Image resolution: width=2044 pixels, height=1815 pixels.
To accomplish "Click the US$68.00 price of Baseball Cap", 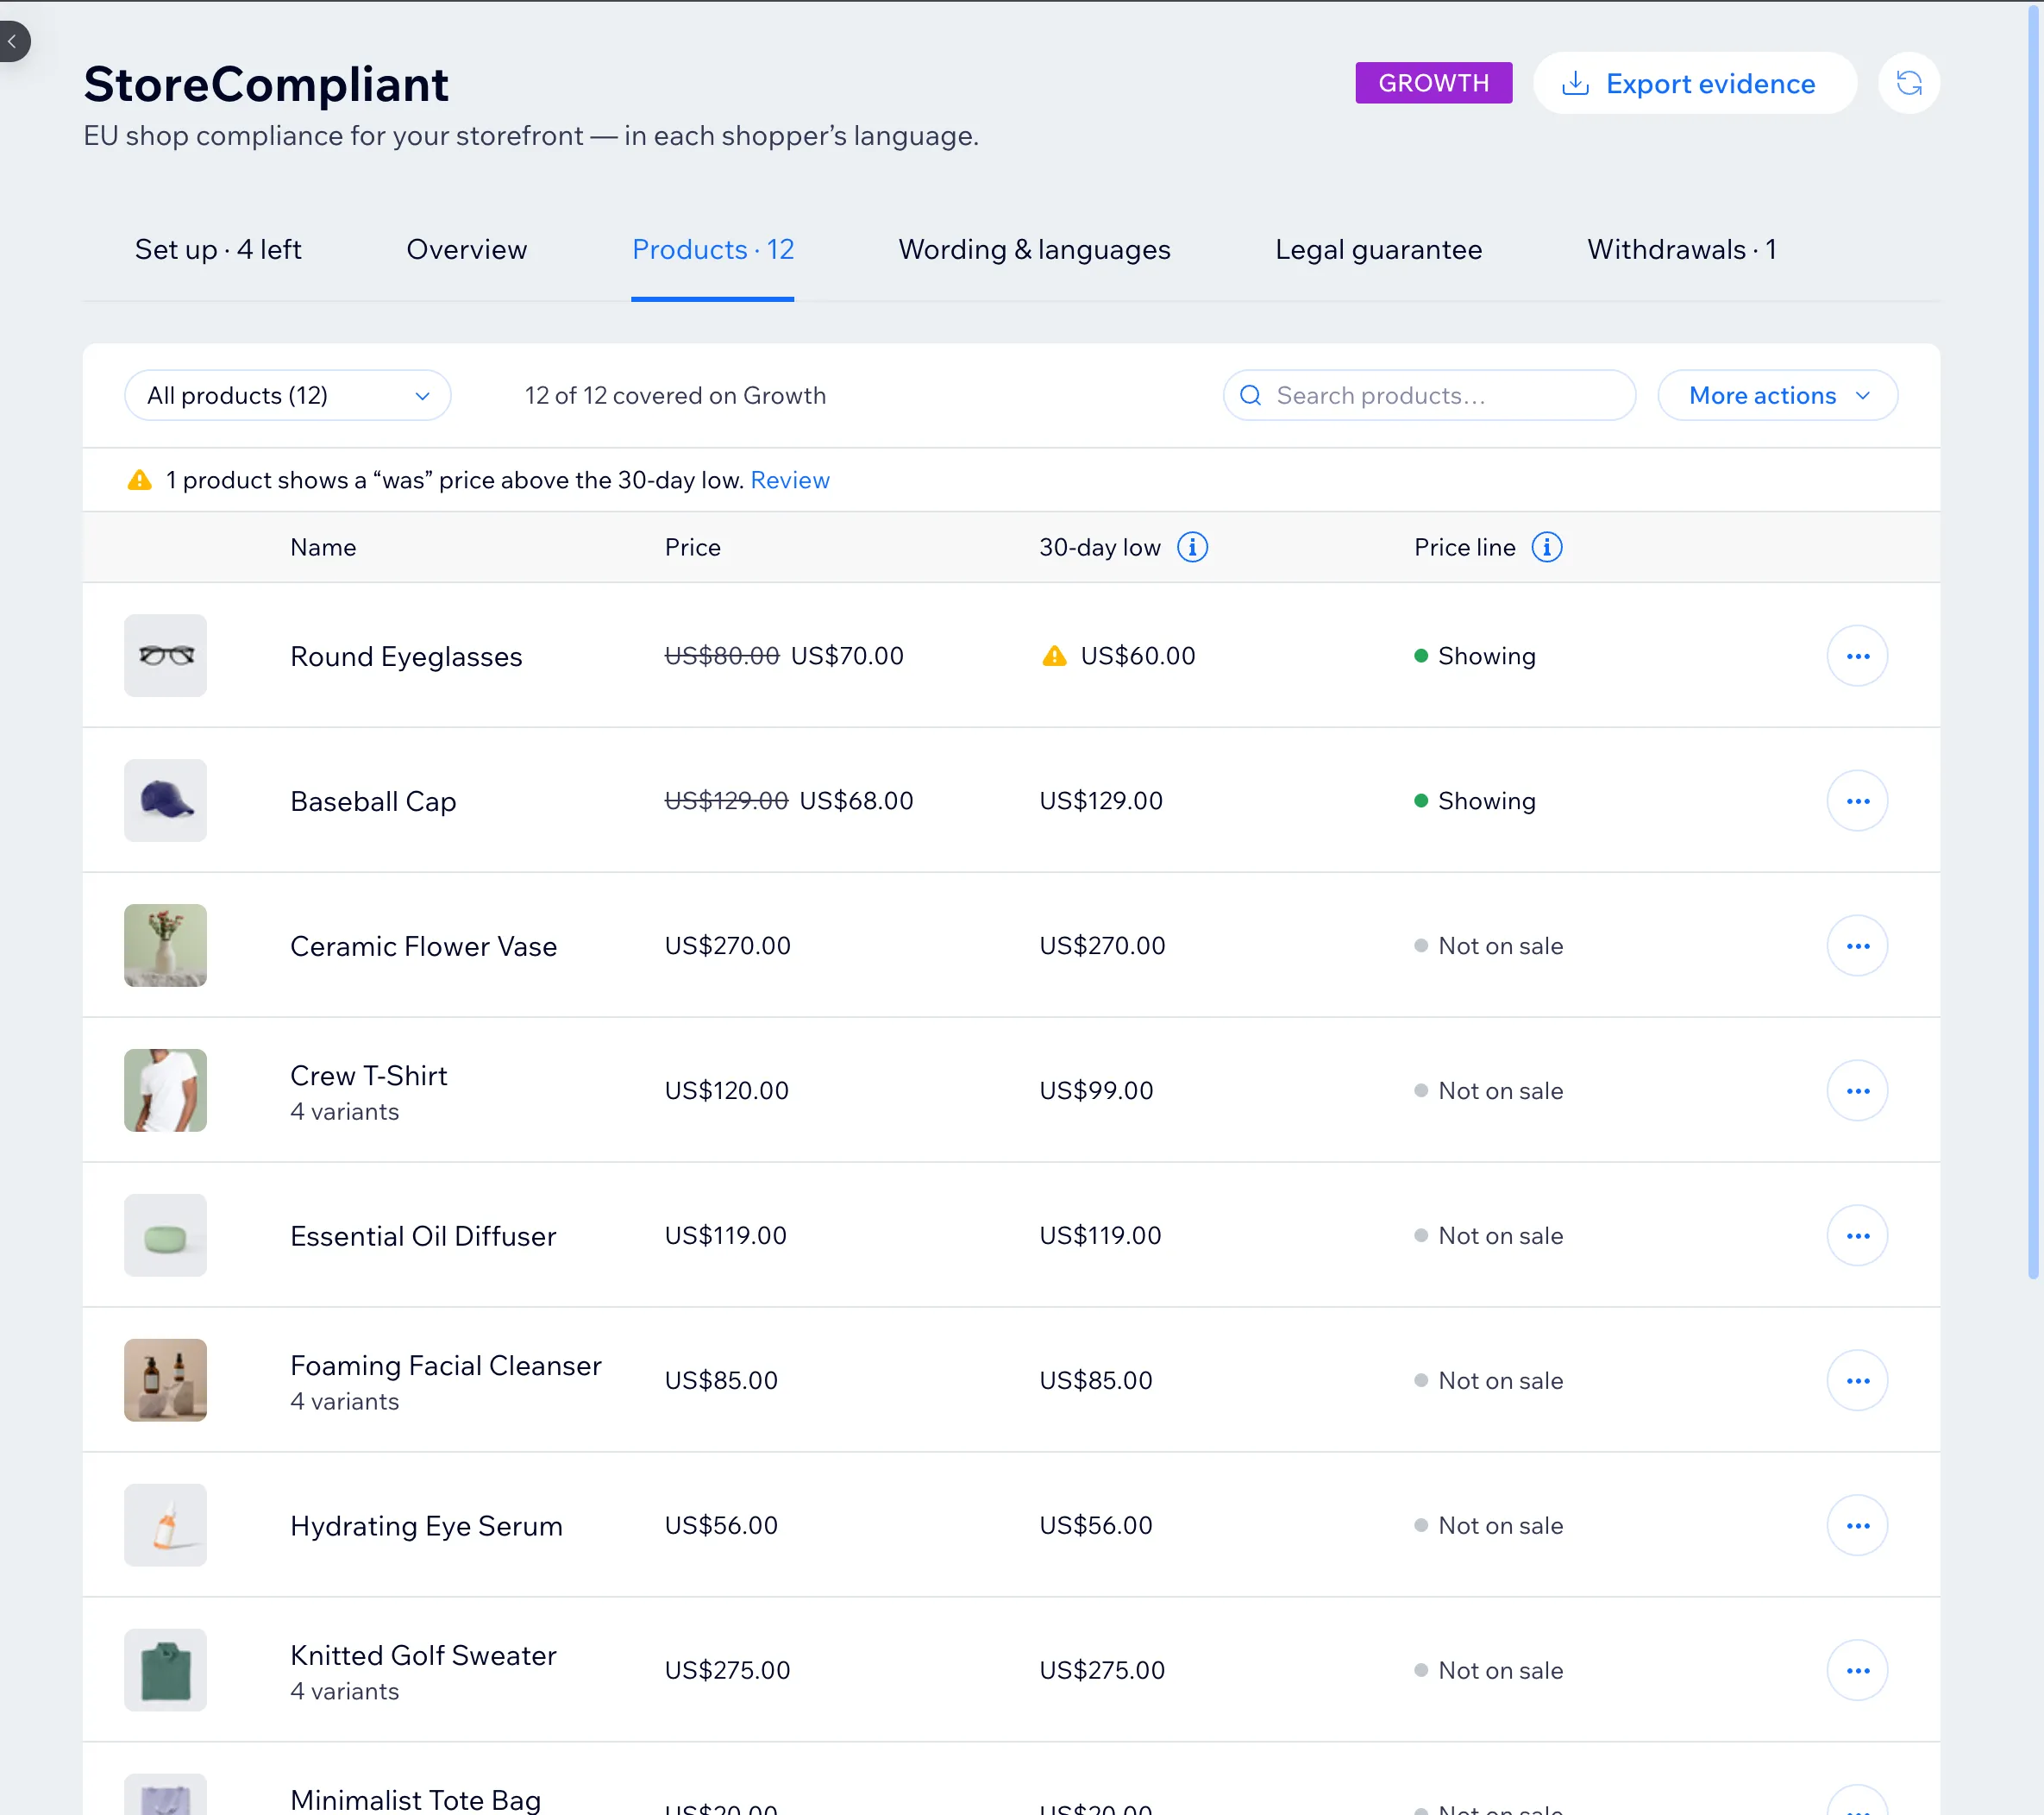I will click(x=856, y=801).
